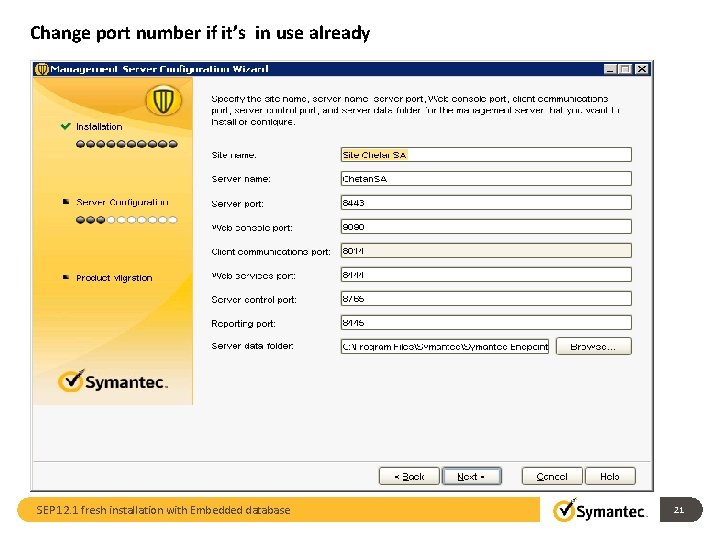Image resolution: width=720 pixels, height=540 pixels.
Task: Click the Installation progress dots
Action: pyautogui.click(x=127, y=144)
